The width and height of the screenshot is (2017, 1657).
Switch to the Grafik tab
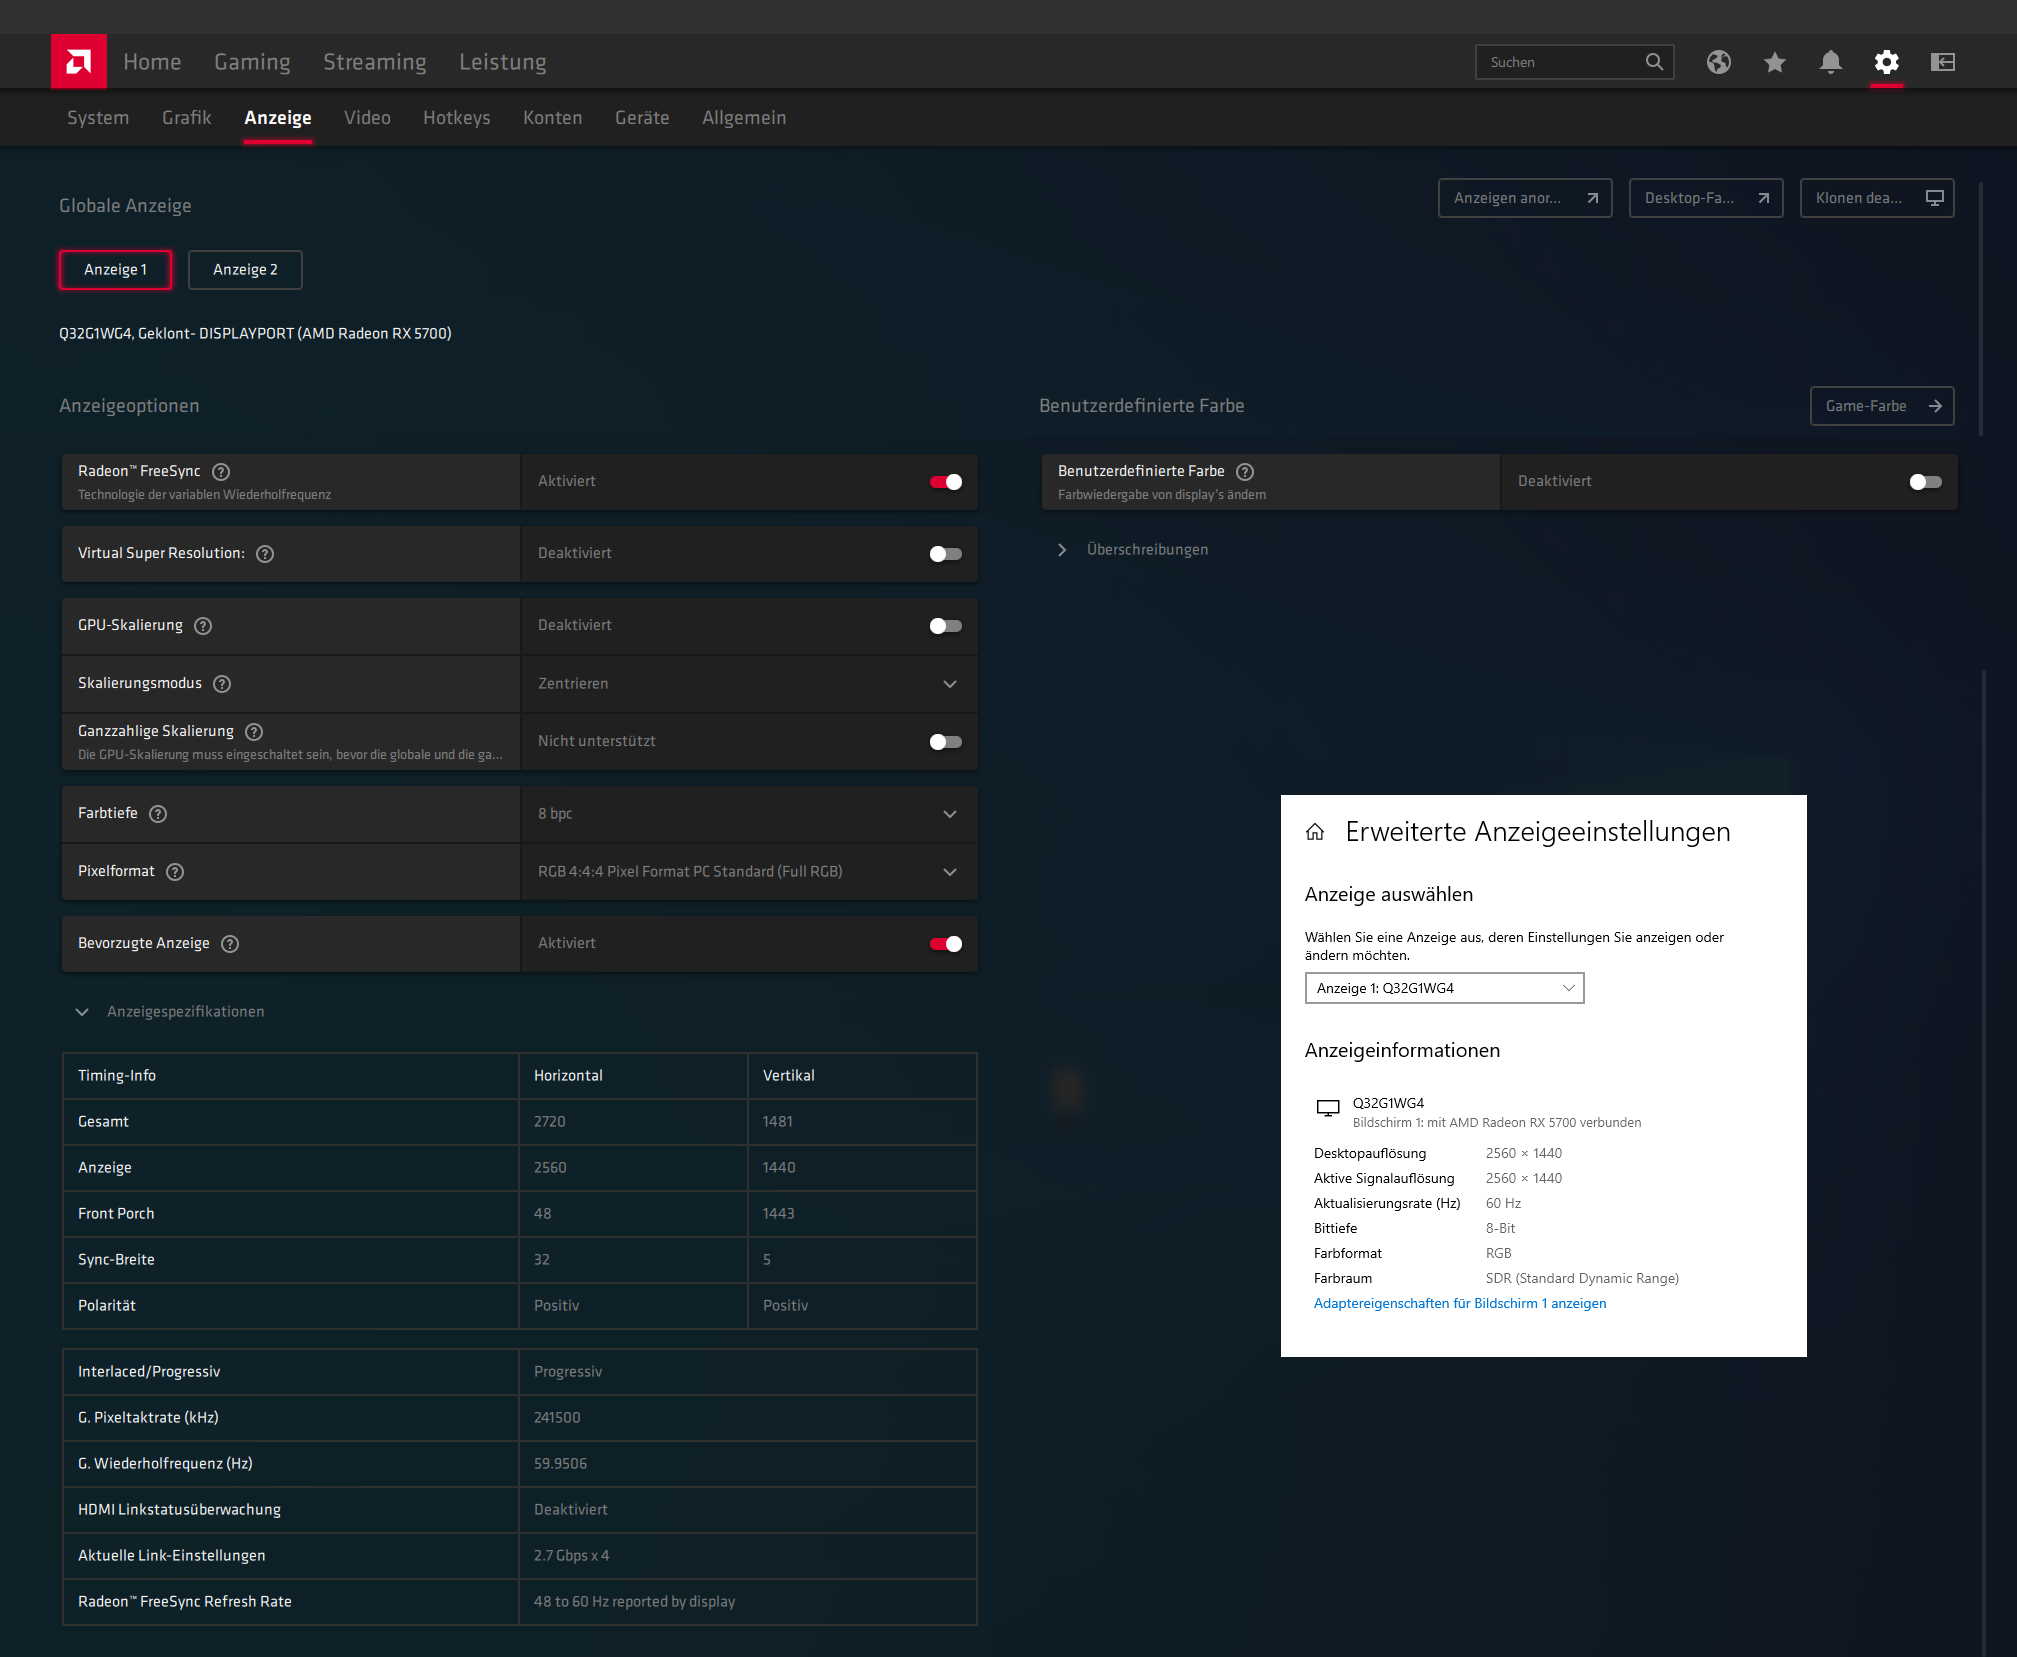[186, 118]
